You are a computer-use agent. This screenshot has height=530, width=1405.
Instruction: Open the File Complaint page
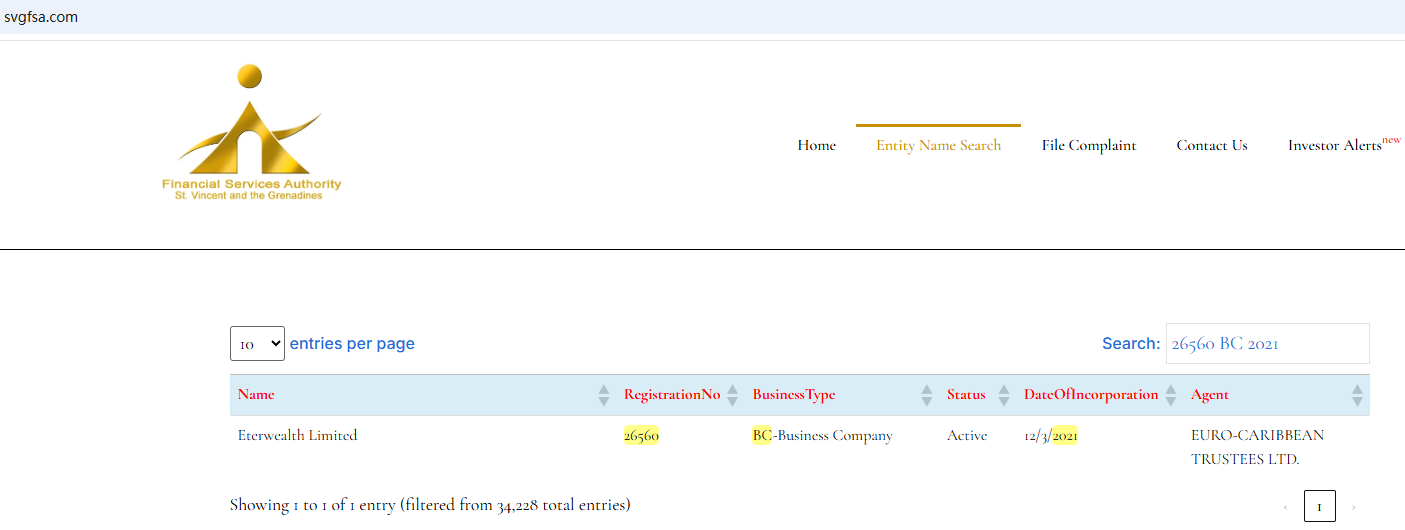1088,145
